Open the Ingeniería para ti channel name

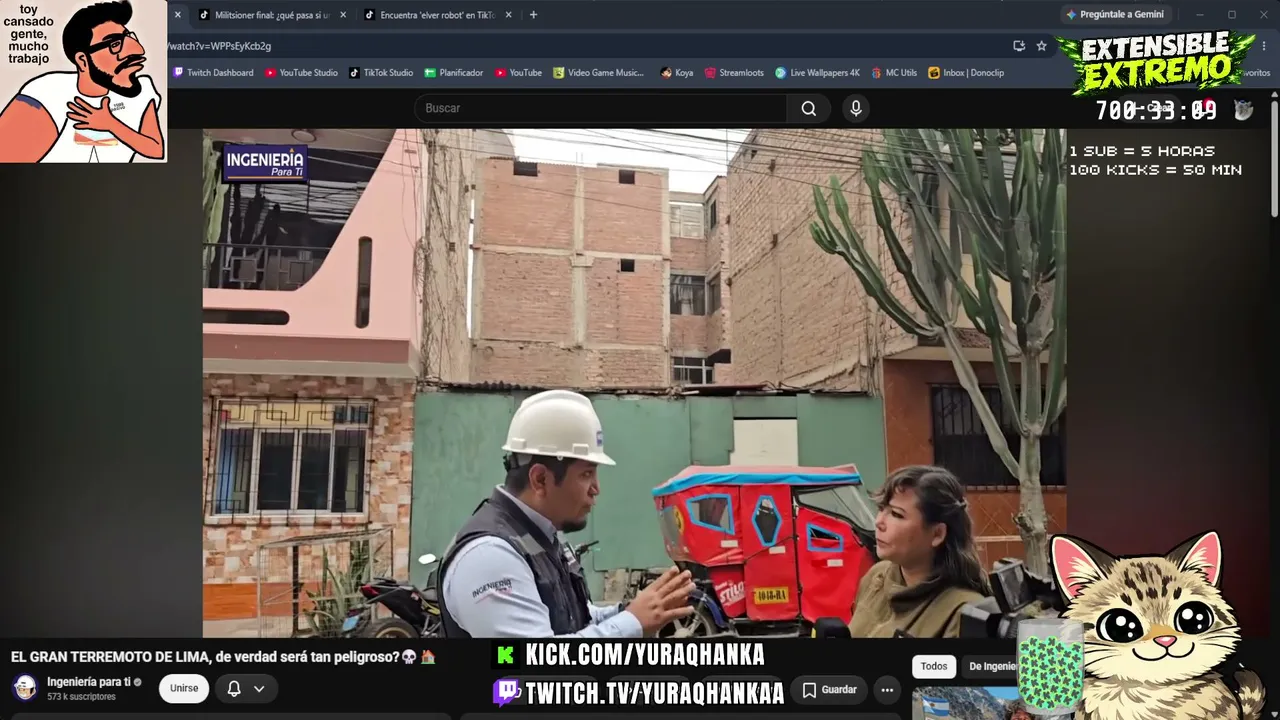(88, 682)
